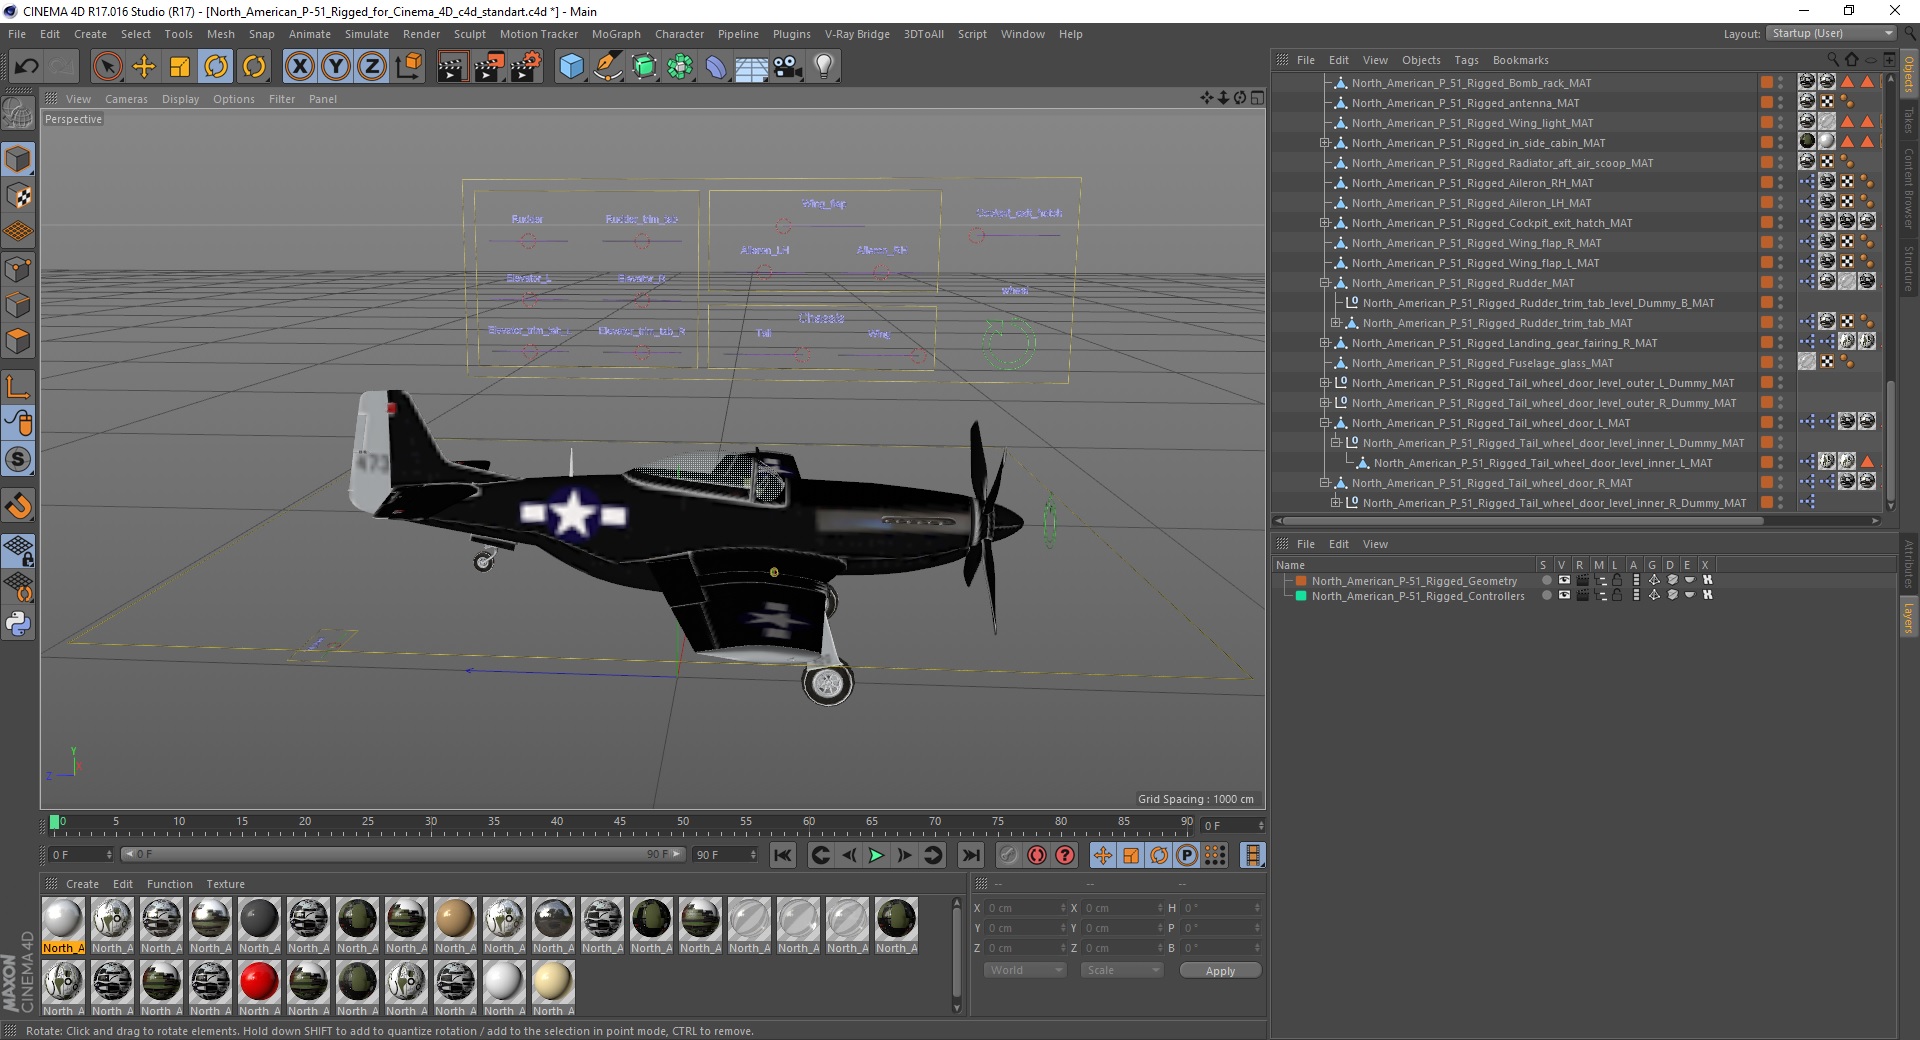This screenshot has width=1920, height=1040.
Task: Collapse Rudder_MAT tree item
Action: pos(1324,283)
